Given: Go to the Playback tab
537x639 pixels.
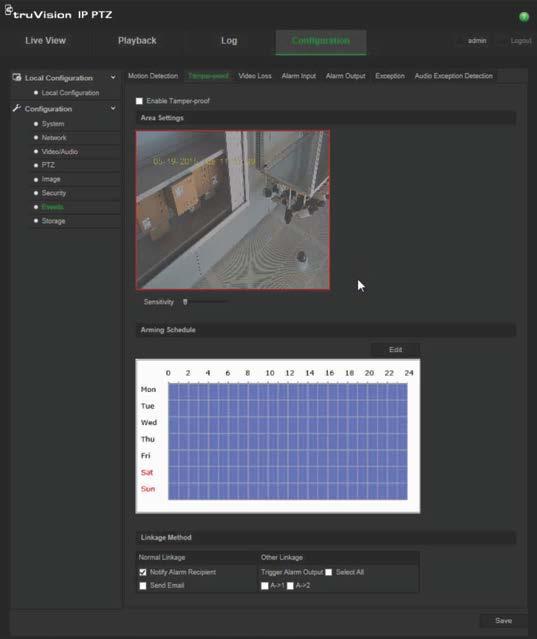Looking at the screenshot, I should [x=137, y=41].
